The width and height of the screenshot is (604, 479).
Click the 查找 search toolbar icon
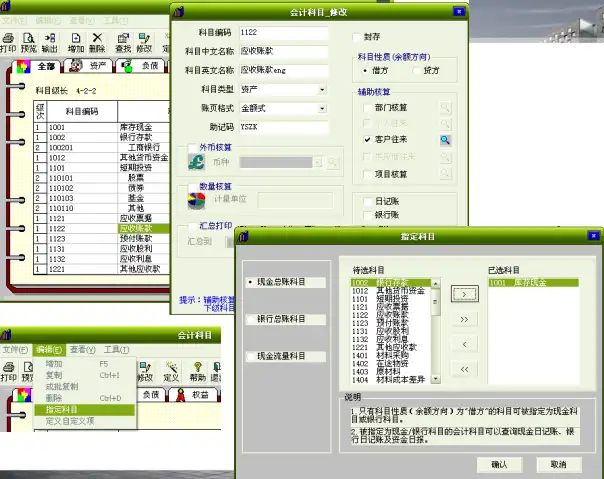[123, 42]
